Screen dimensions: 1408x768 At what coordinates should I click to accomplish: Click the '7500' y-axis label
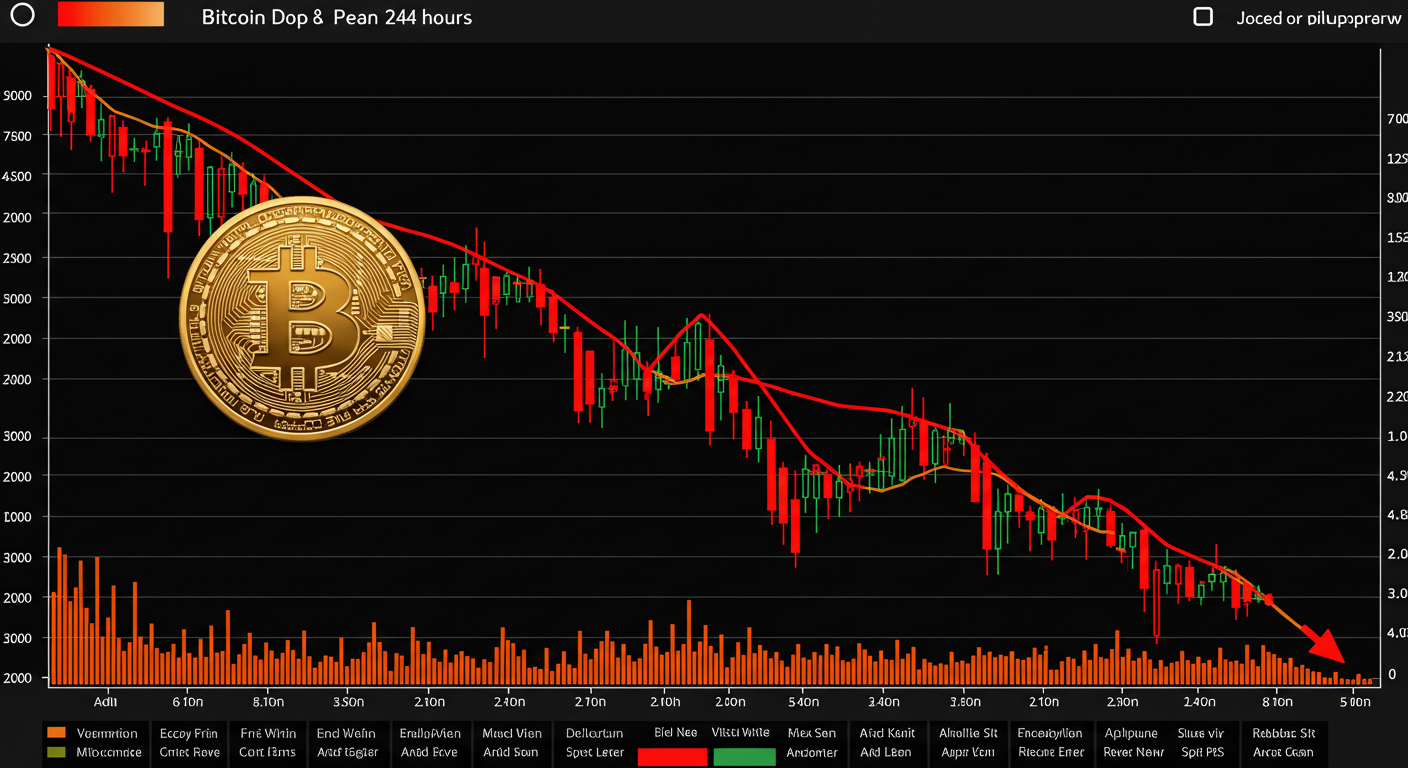[x=17, y=136]
